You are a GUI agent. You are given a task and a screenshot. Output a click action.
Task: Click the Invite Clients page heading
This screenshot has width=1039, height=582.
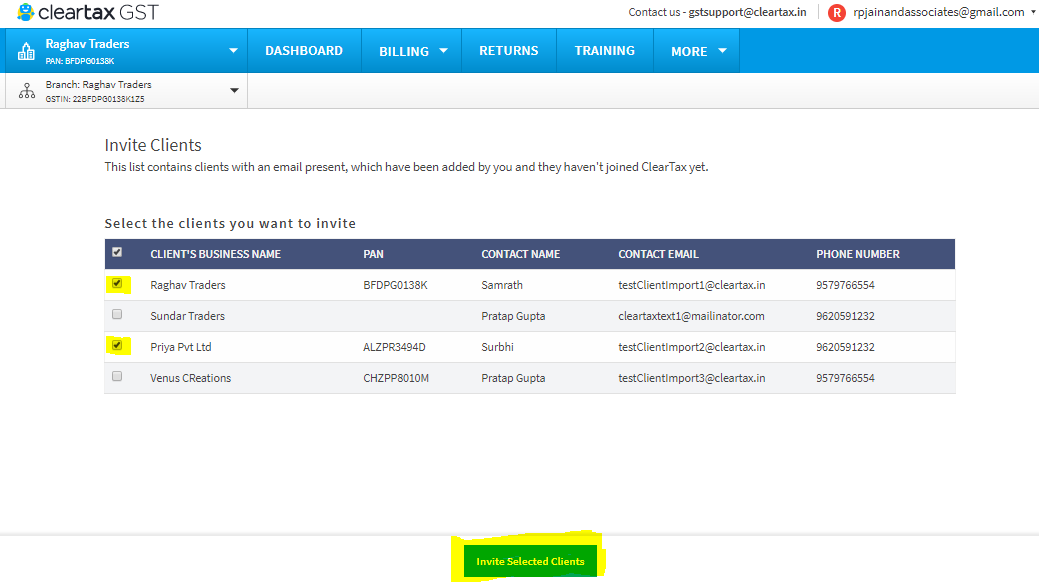(153, 145)
